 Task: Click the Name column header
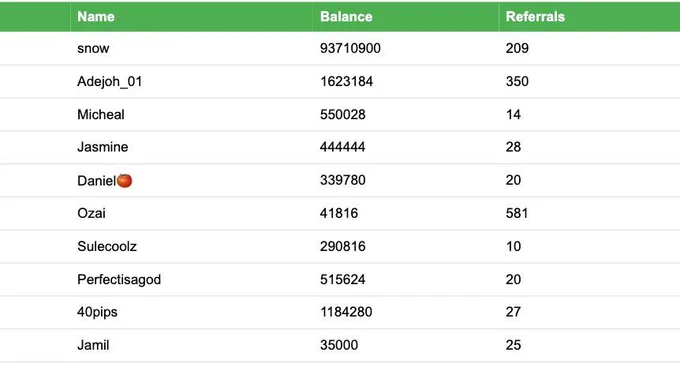[x=96, y=16]
